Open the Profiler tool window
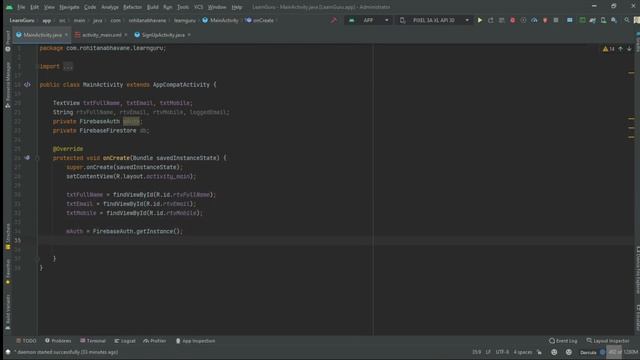640x360 pixels. click(x=155, y=341)
